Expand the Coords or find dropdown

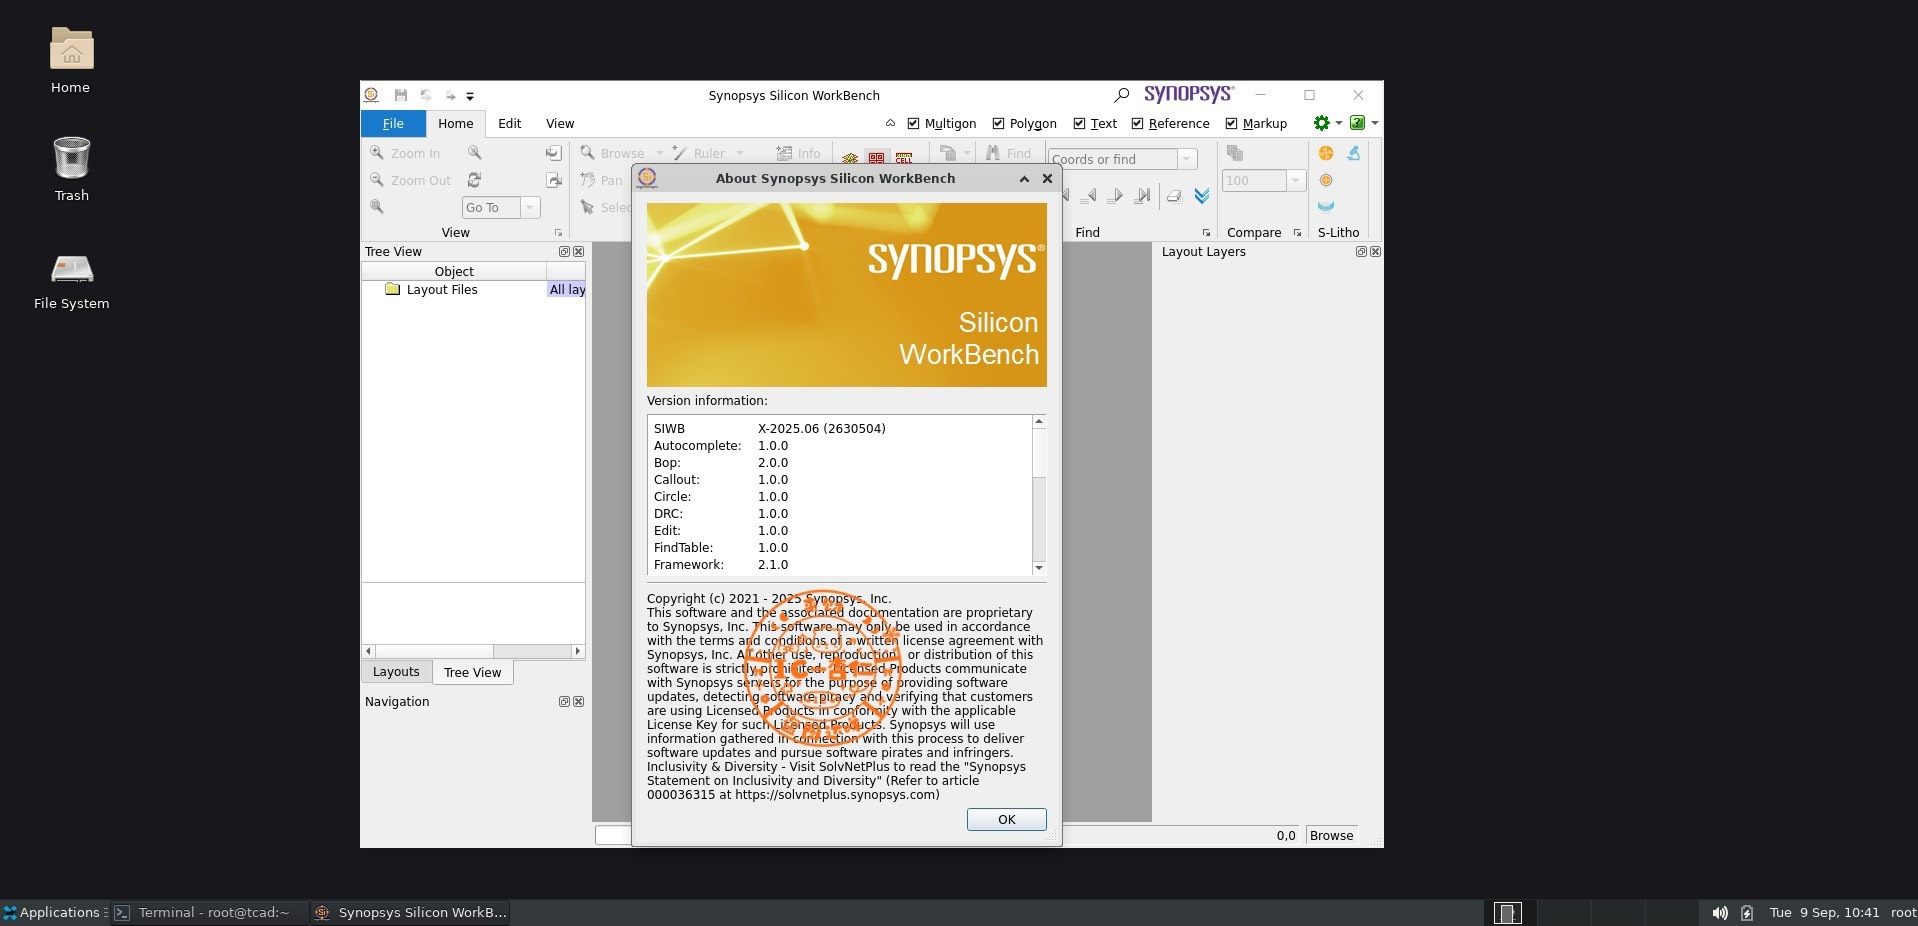click(x=1186, y=159)
